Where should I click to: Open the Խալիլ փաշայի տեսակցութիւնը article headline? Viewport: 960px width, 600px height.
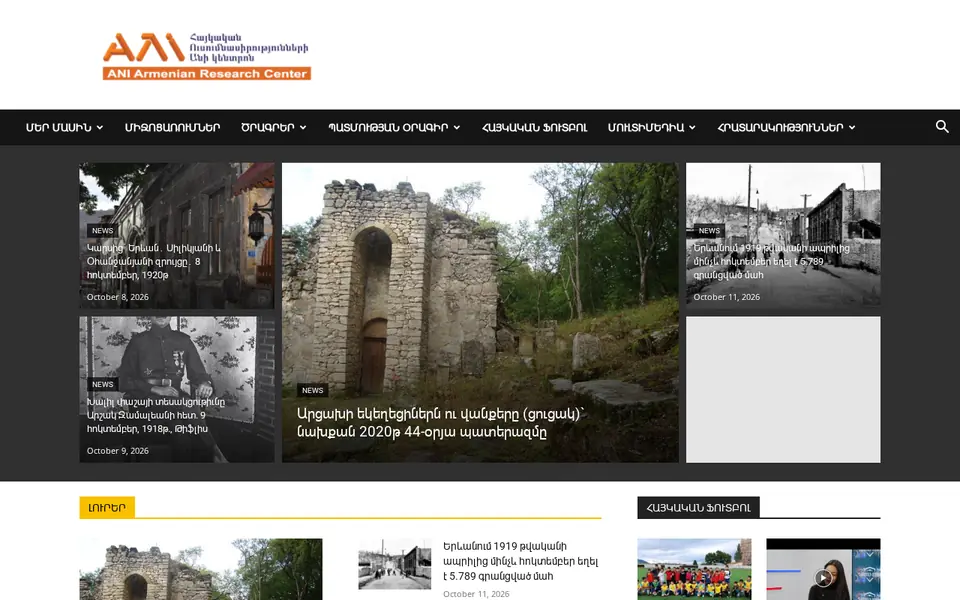click(x=156, y=415)
